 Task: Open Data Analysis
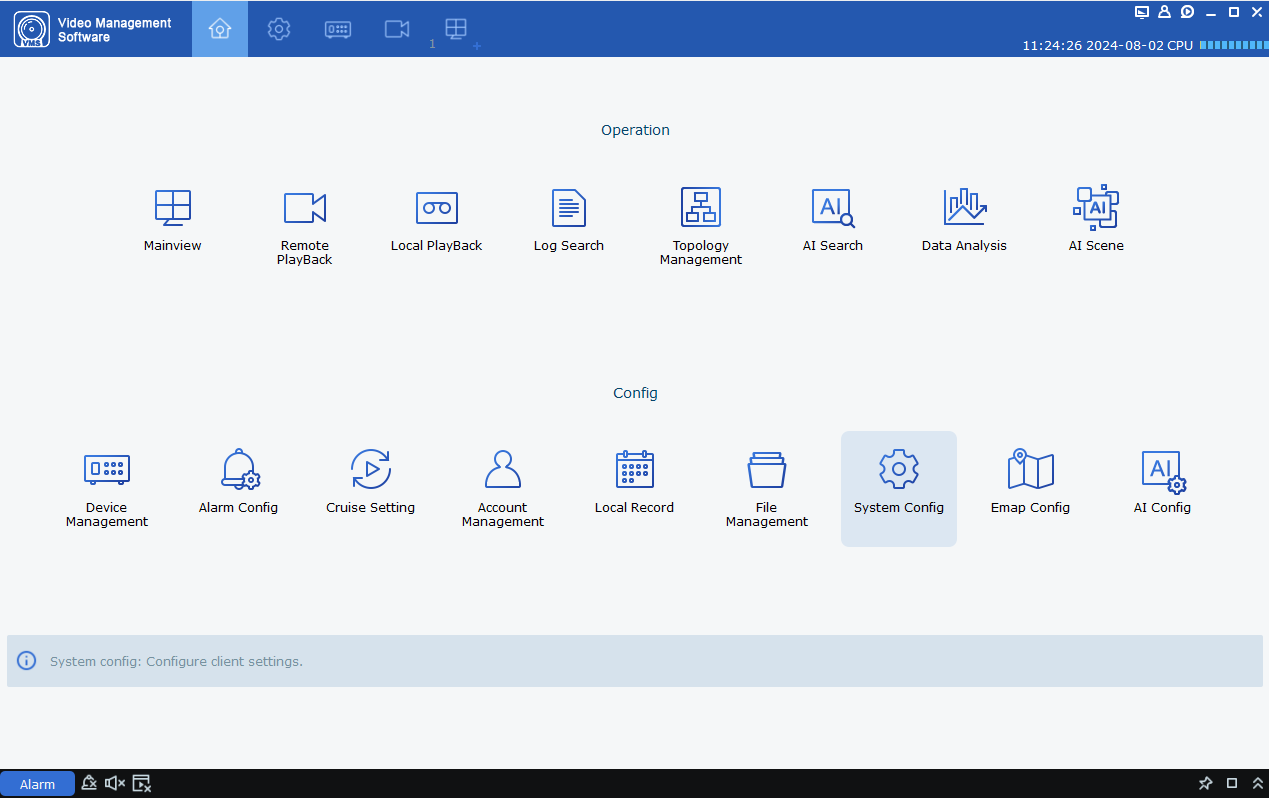[963, 218]
